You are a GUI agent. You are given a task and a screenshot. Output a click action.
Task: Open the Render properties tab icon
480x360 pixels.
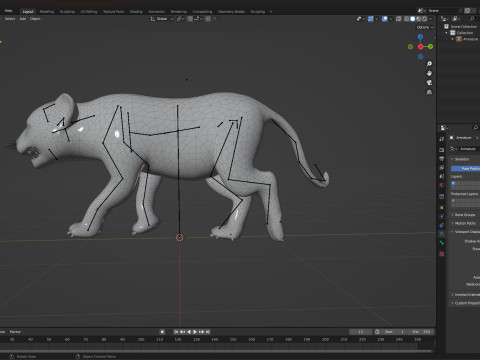442,150
